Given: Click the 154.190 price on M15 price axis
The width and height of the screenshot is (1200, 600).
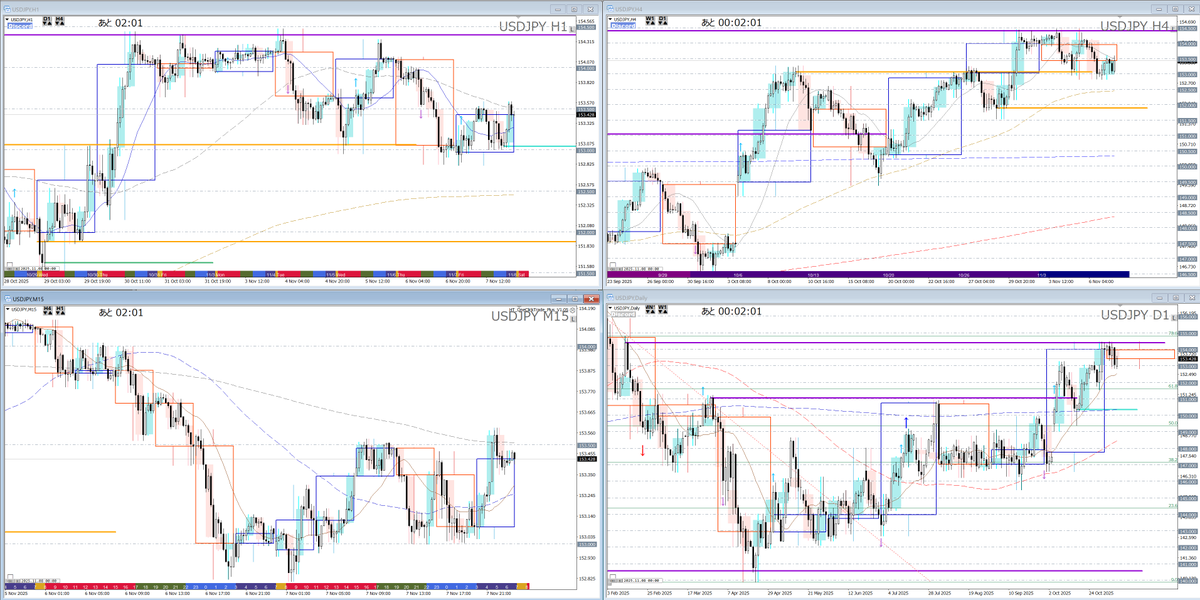Looking at the screenshot, I should (x=587, y=308).
